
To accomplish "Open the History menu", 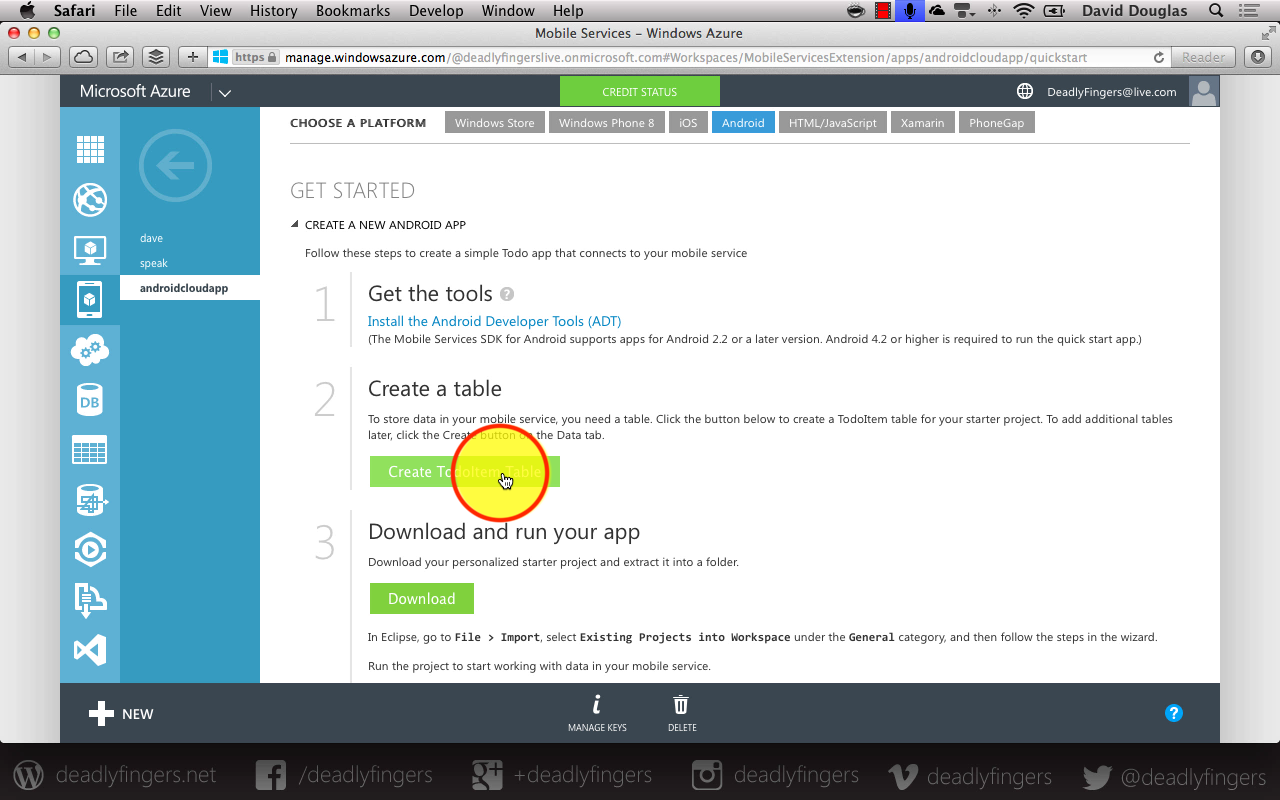I will point(274,11).
